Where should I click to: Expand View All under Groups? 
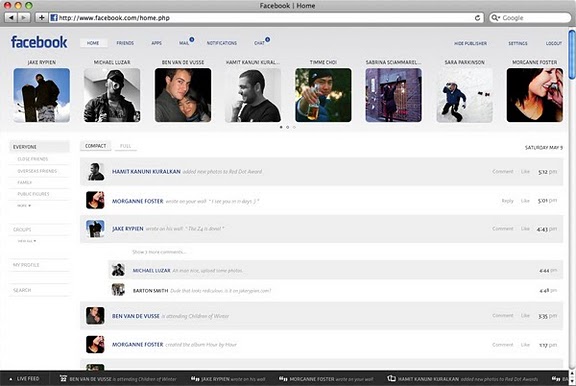(27, 241)
